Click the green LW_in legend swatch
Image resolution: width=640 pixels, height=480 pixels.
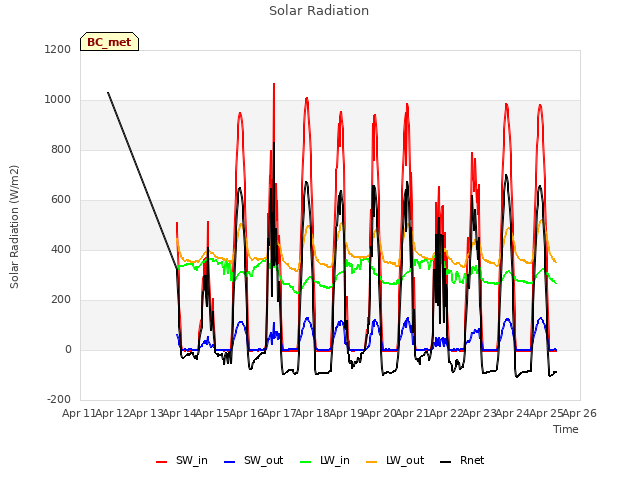[x=306, y=462]
